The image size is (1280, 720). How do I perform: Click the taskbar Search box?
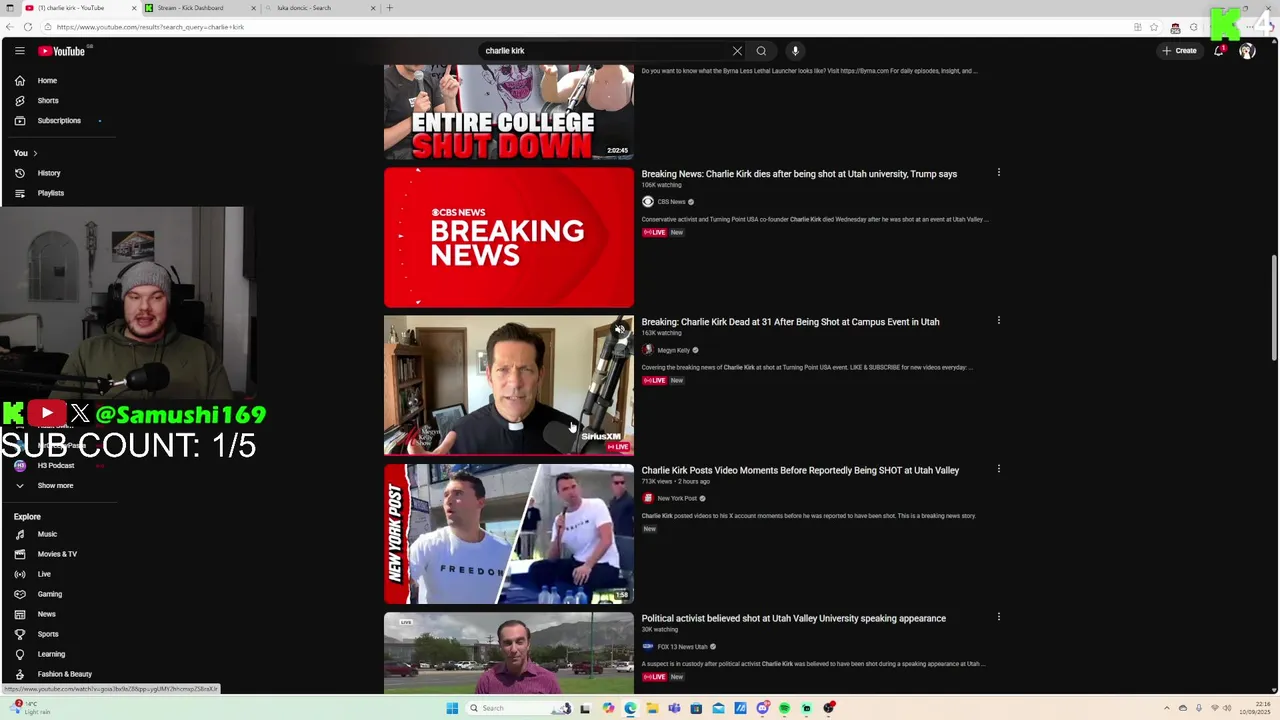(x=520, y=708)
